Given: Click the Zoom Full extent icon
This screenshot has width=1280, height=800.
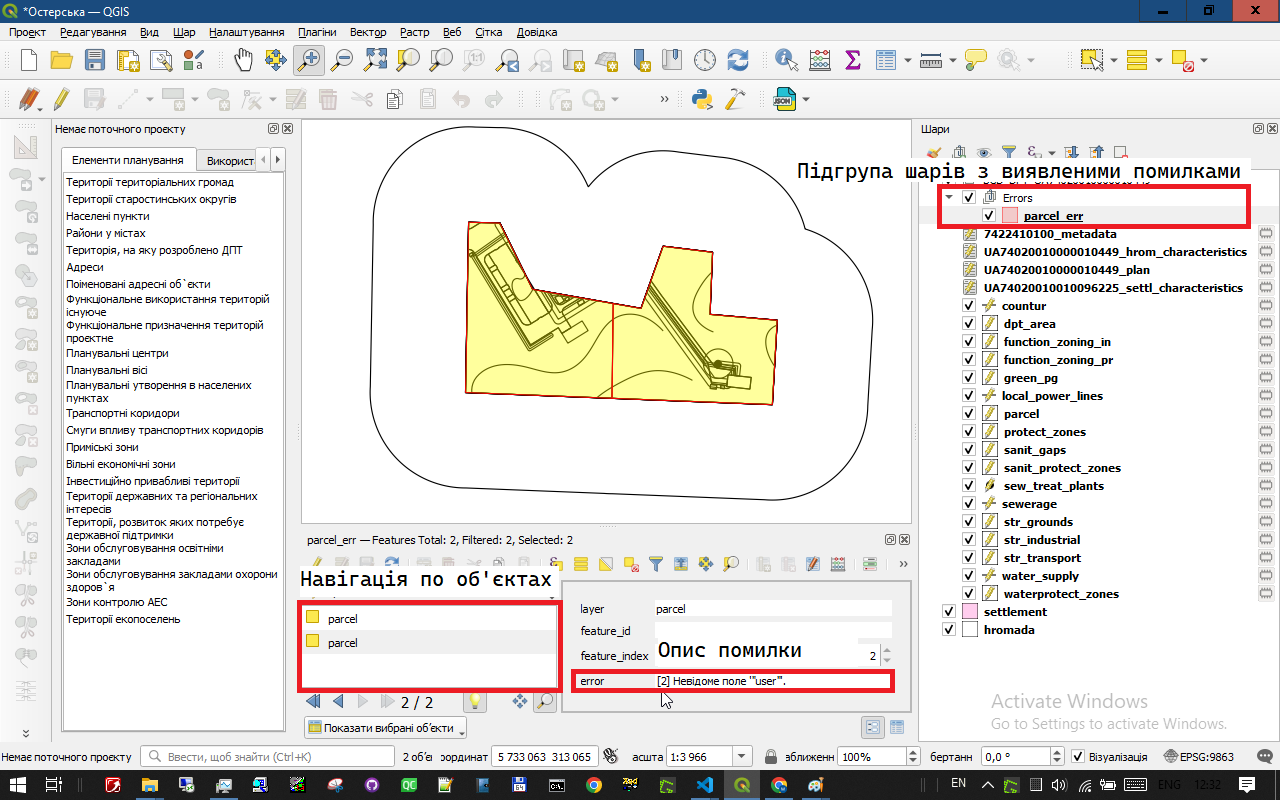Looking at the screenshot, I should [375, 60].
